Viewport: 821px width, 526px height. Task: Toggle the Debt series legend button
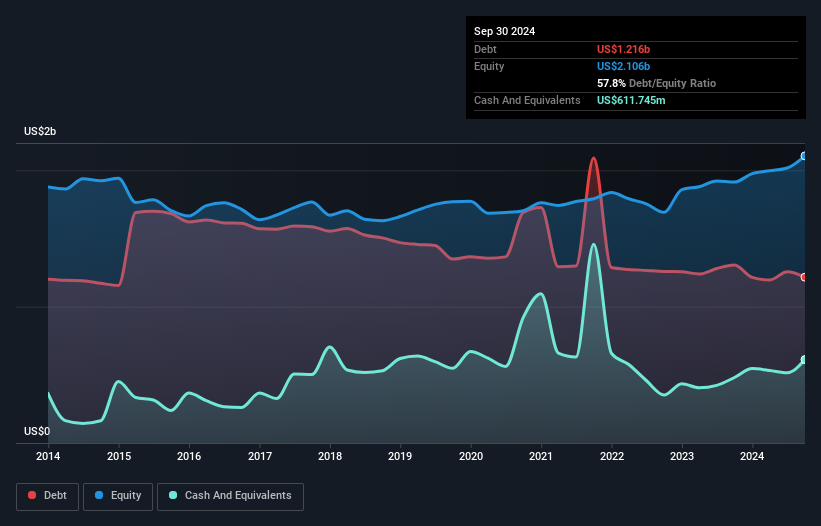coord(47,496)
